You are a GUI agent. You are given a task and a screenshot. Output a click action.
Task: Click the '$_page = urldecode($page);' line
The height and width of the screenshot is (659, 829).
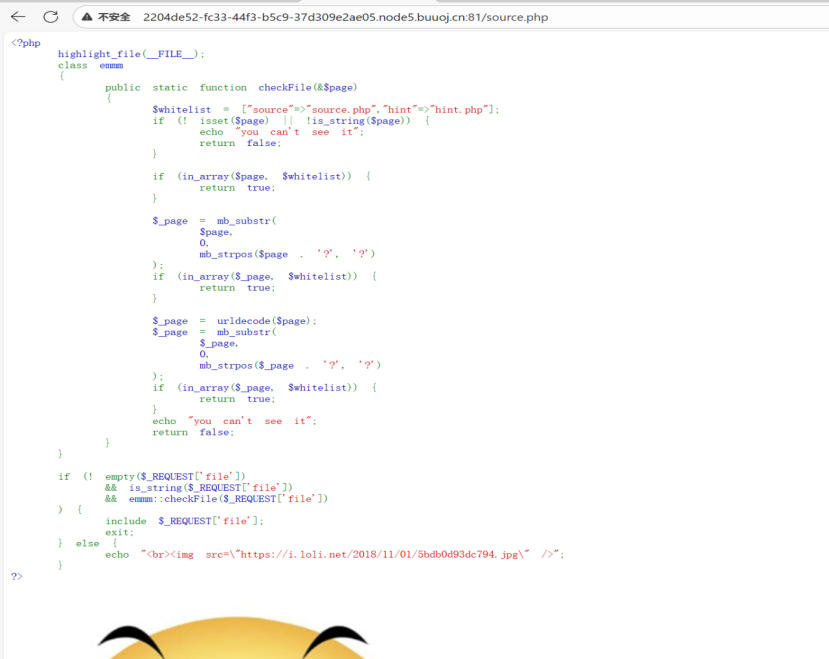click(x=234, y=321)
